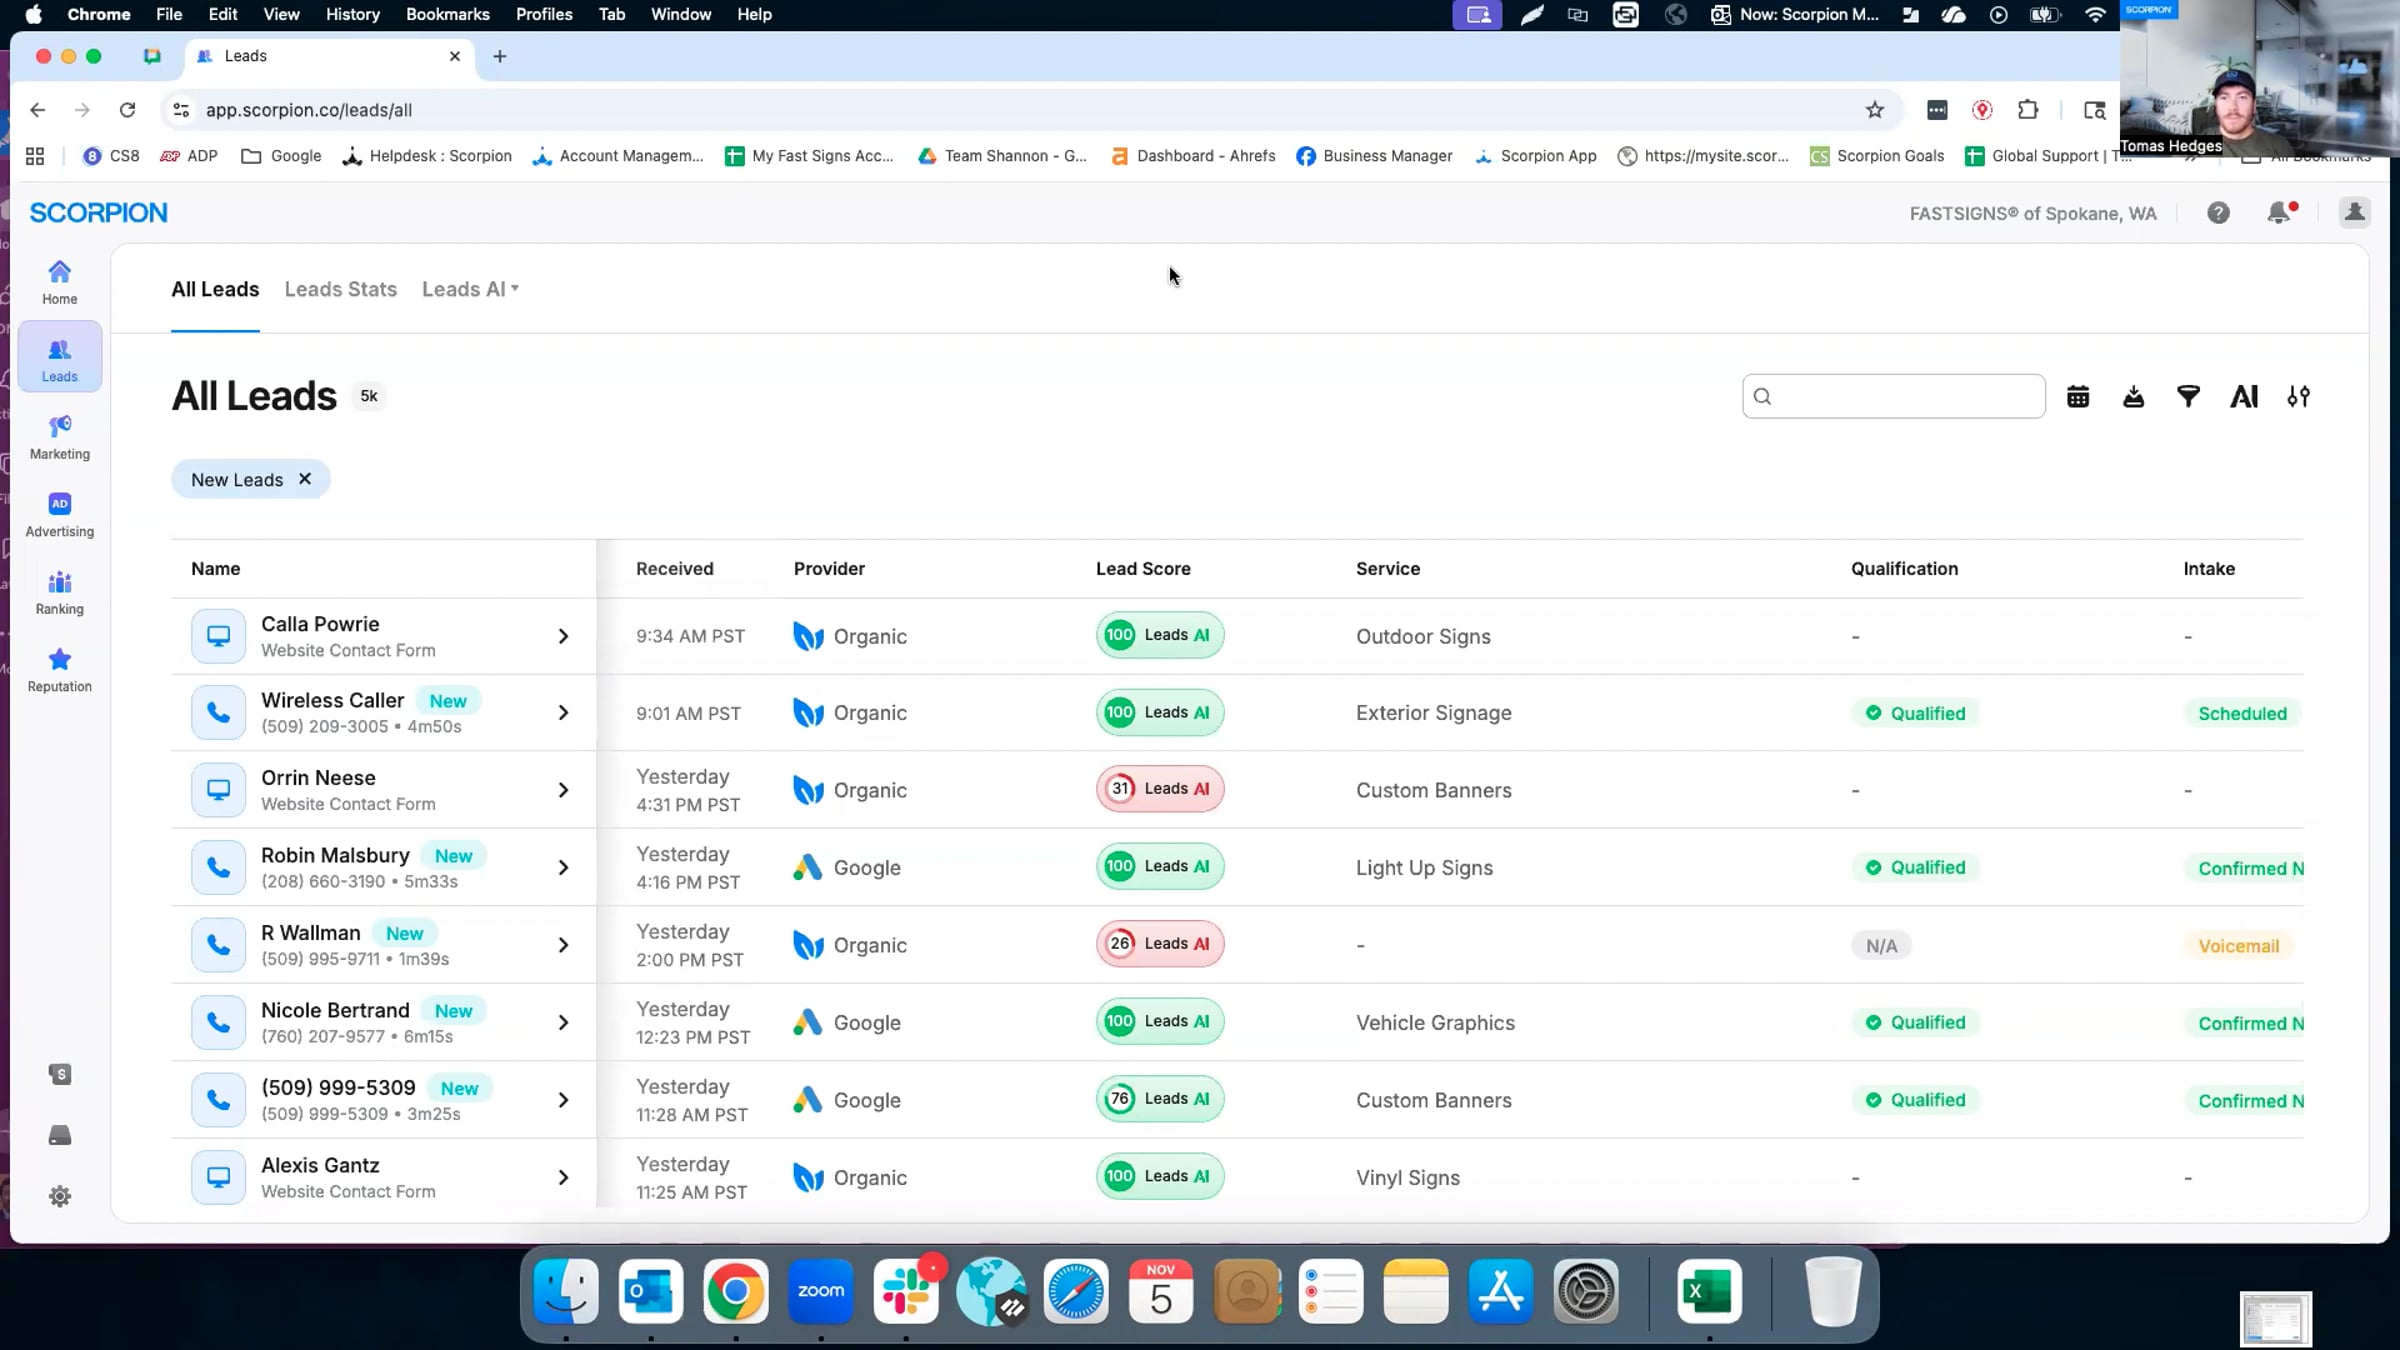Screen dimensions: 2400x1350
Task: Reload the current page
Action: click(127, 110)
